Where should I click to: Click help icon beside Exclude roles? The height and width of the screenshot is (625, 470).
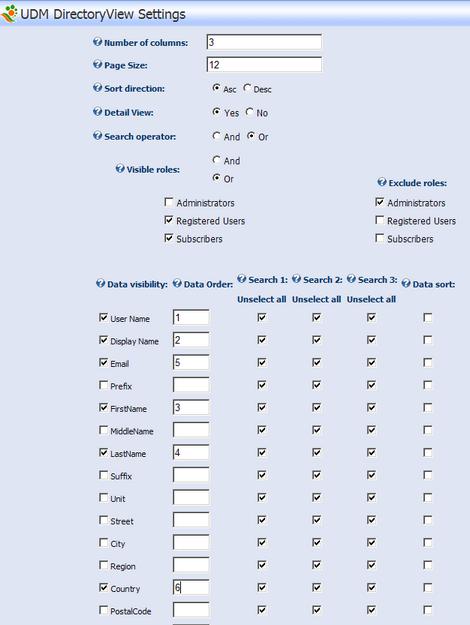click(x=382, y=182)
